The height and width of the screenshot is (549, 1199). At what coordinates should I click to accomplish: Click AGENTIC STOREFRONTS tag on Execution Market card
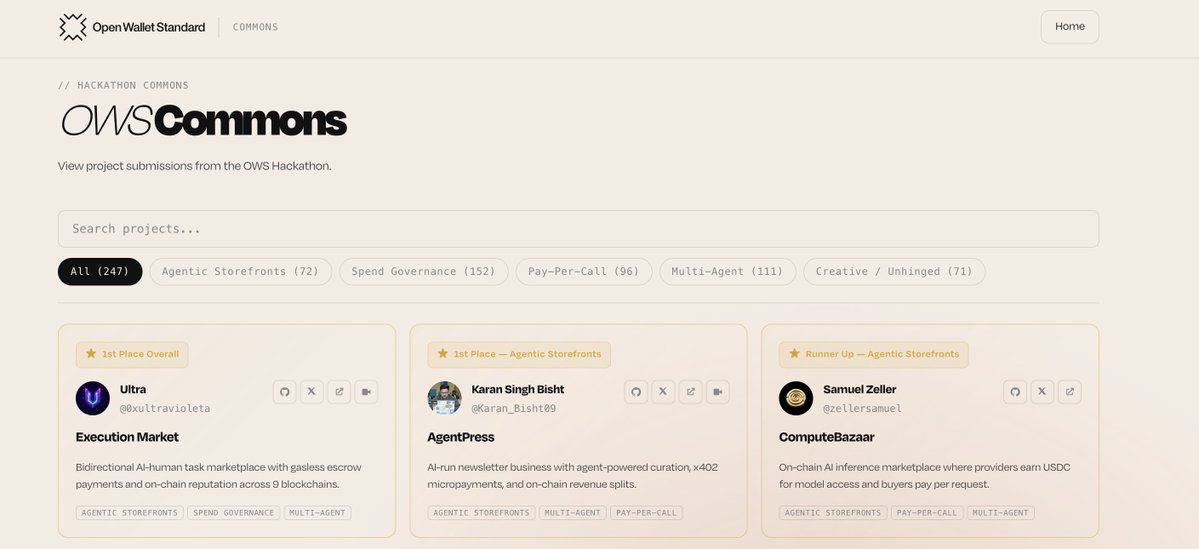coord(130,513)
